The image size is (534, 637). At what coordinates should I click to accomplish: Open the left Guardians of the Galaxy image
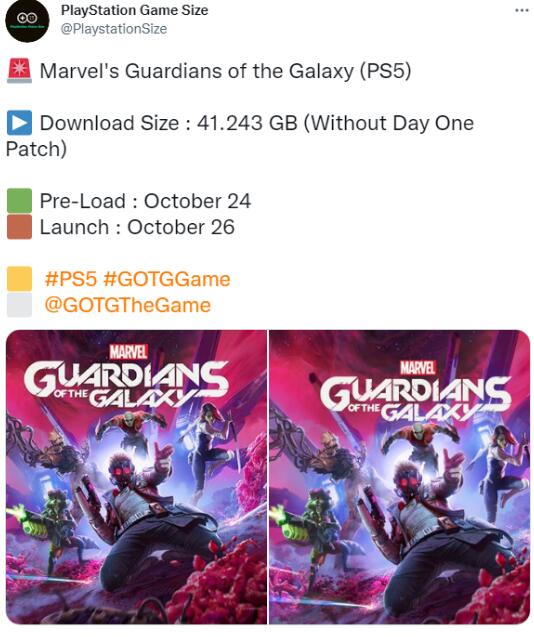pyautogui.click(x=136, y=477)
